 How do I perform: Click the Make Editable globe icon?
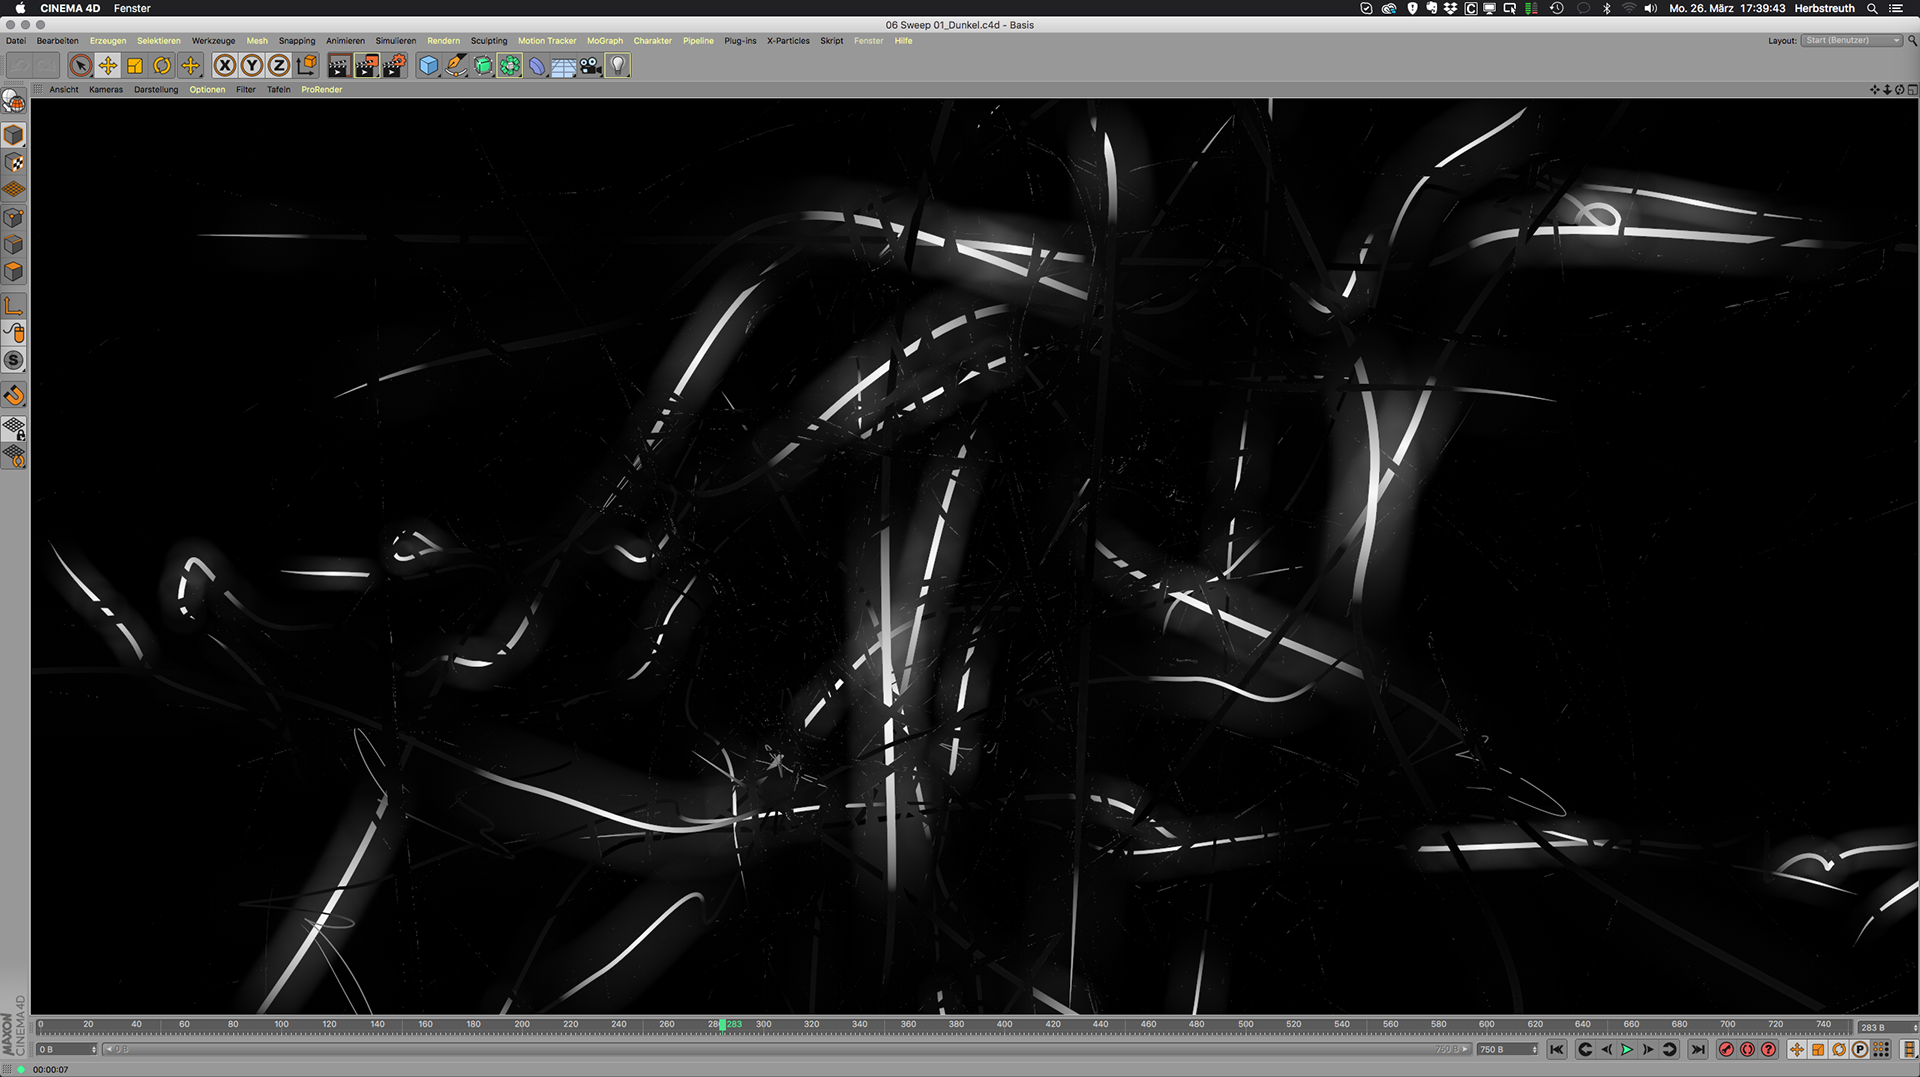pyautogui.click(x=14, y=101)
